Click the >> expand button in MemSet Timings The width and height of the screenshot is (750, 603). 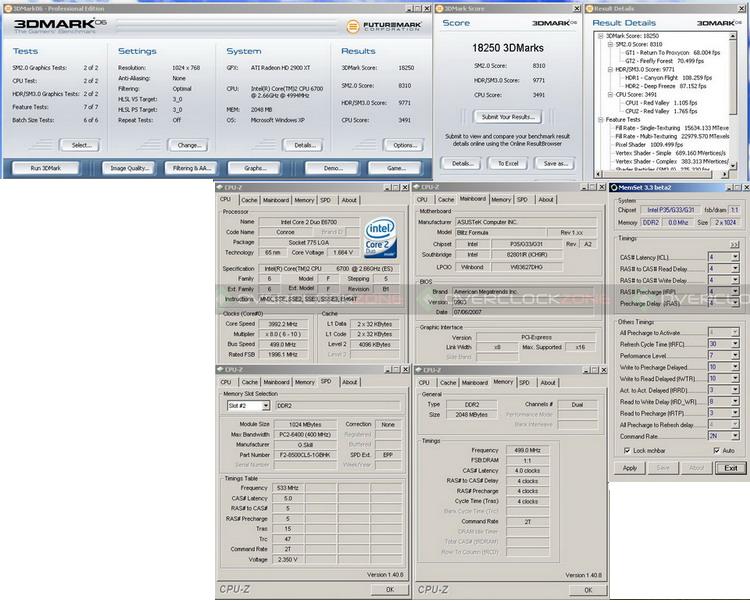coord(734,244)
